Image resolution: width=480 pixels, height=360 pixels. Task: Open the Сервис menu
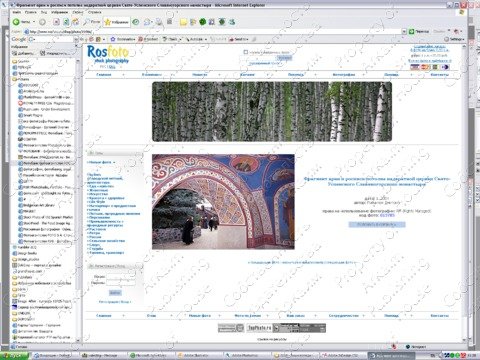pyautogui.click(x=78, y=12)
